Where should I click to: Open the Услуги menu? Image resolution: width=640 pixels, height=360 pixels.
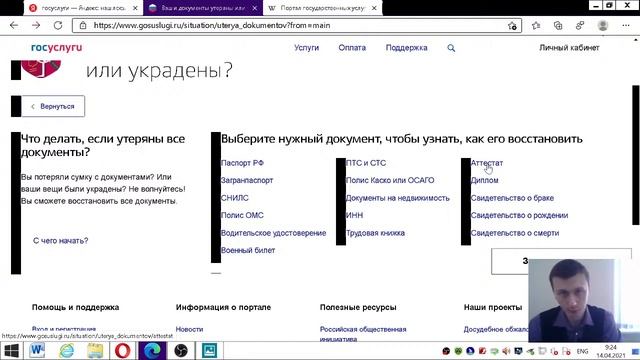307,48
